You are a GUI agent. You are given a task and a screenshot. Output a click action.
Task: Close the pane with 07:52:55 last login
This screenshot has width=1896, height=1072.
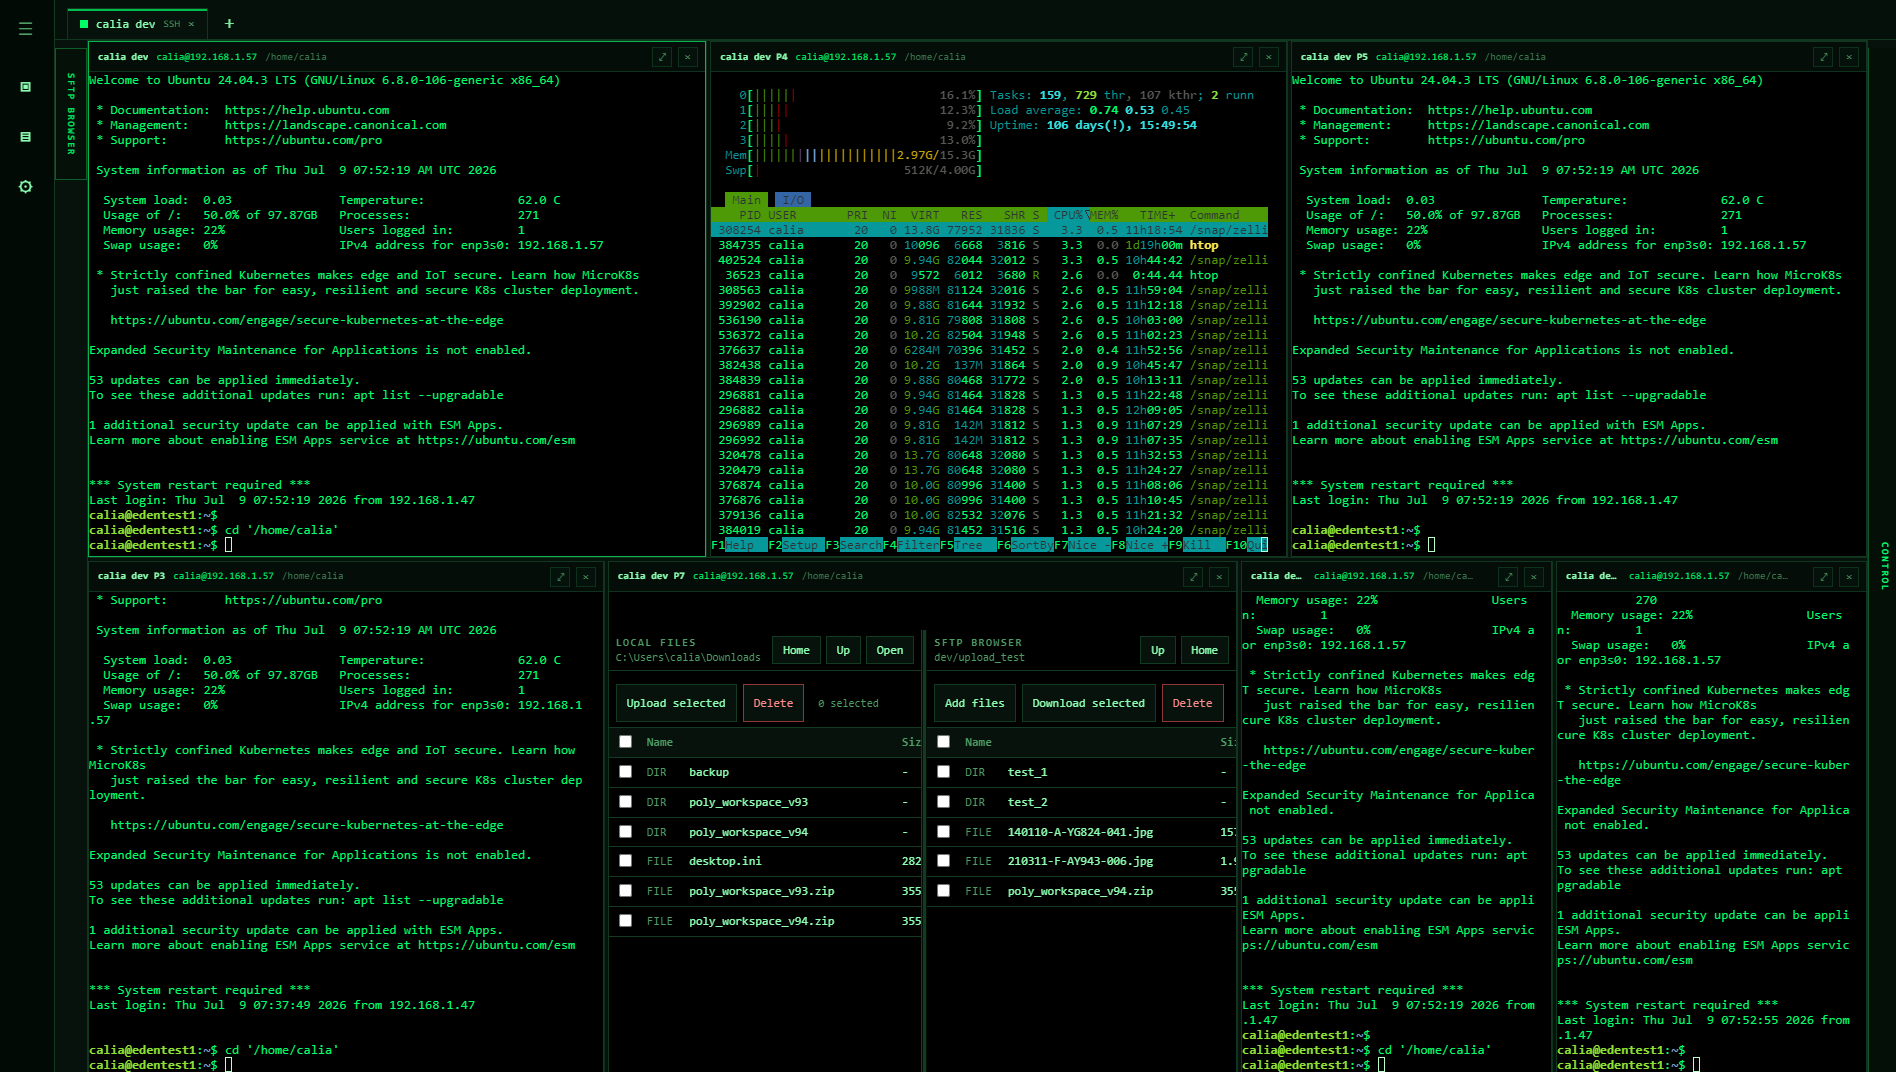point(1849,576)
